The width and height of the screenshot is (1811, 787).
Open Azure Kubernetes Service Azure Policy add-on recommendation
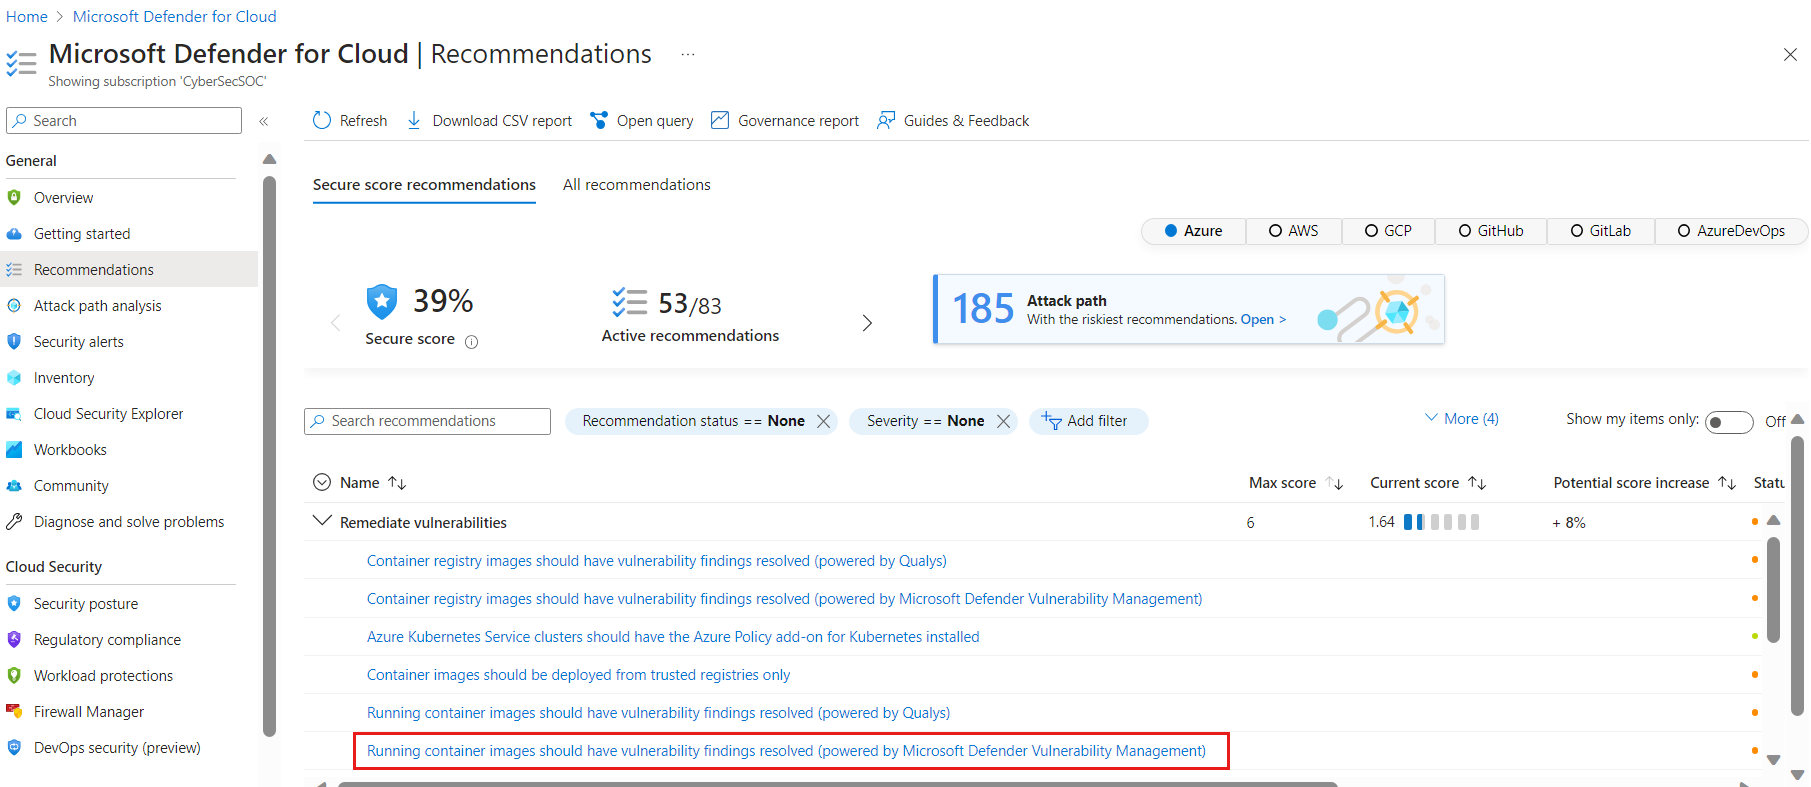(673, 637)
